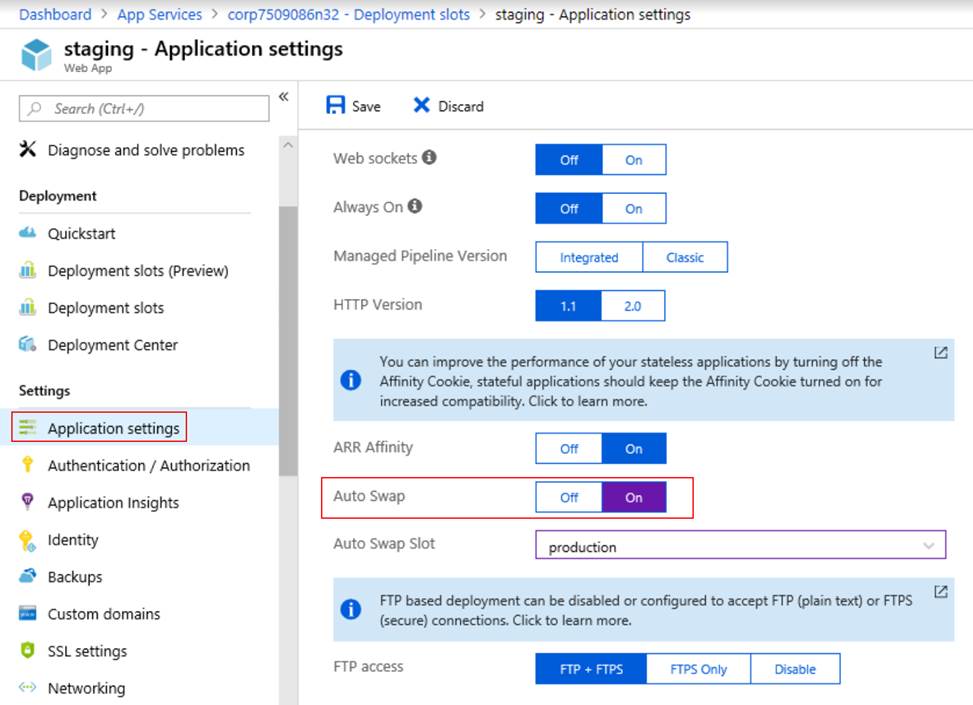Choose HTTP Version 2.0

(x=632, y=306)
